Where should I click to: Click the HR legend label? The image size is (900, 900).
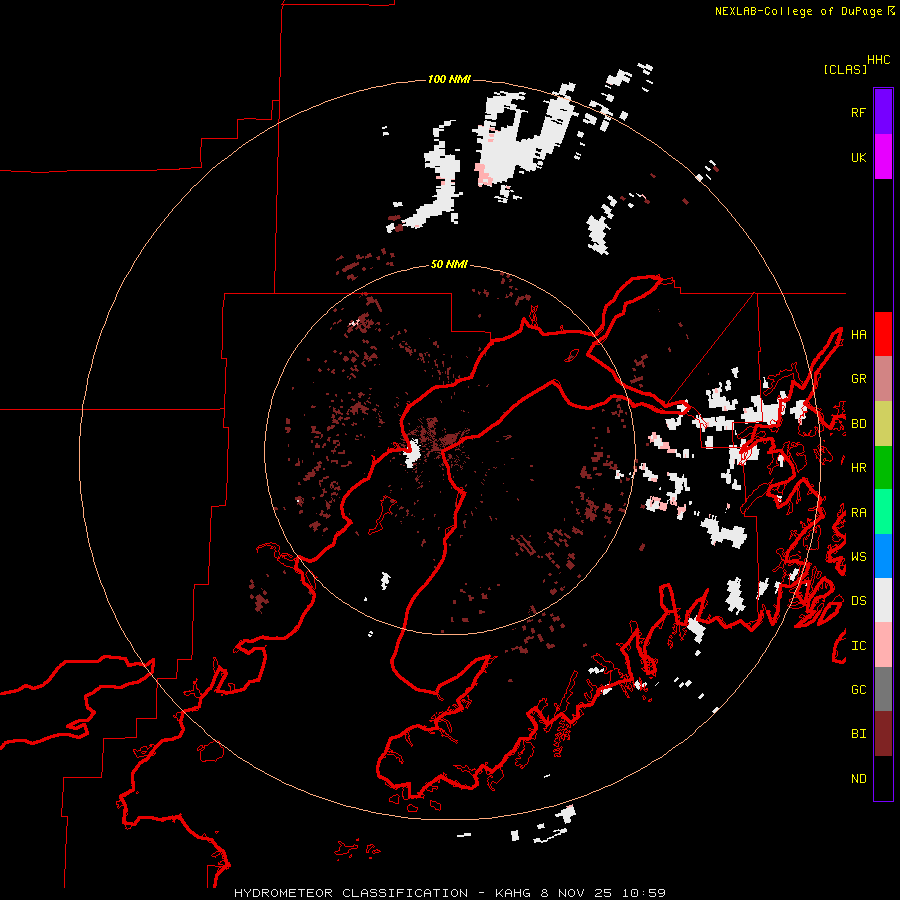[x=858, y=468]
